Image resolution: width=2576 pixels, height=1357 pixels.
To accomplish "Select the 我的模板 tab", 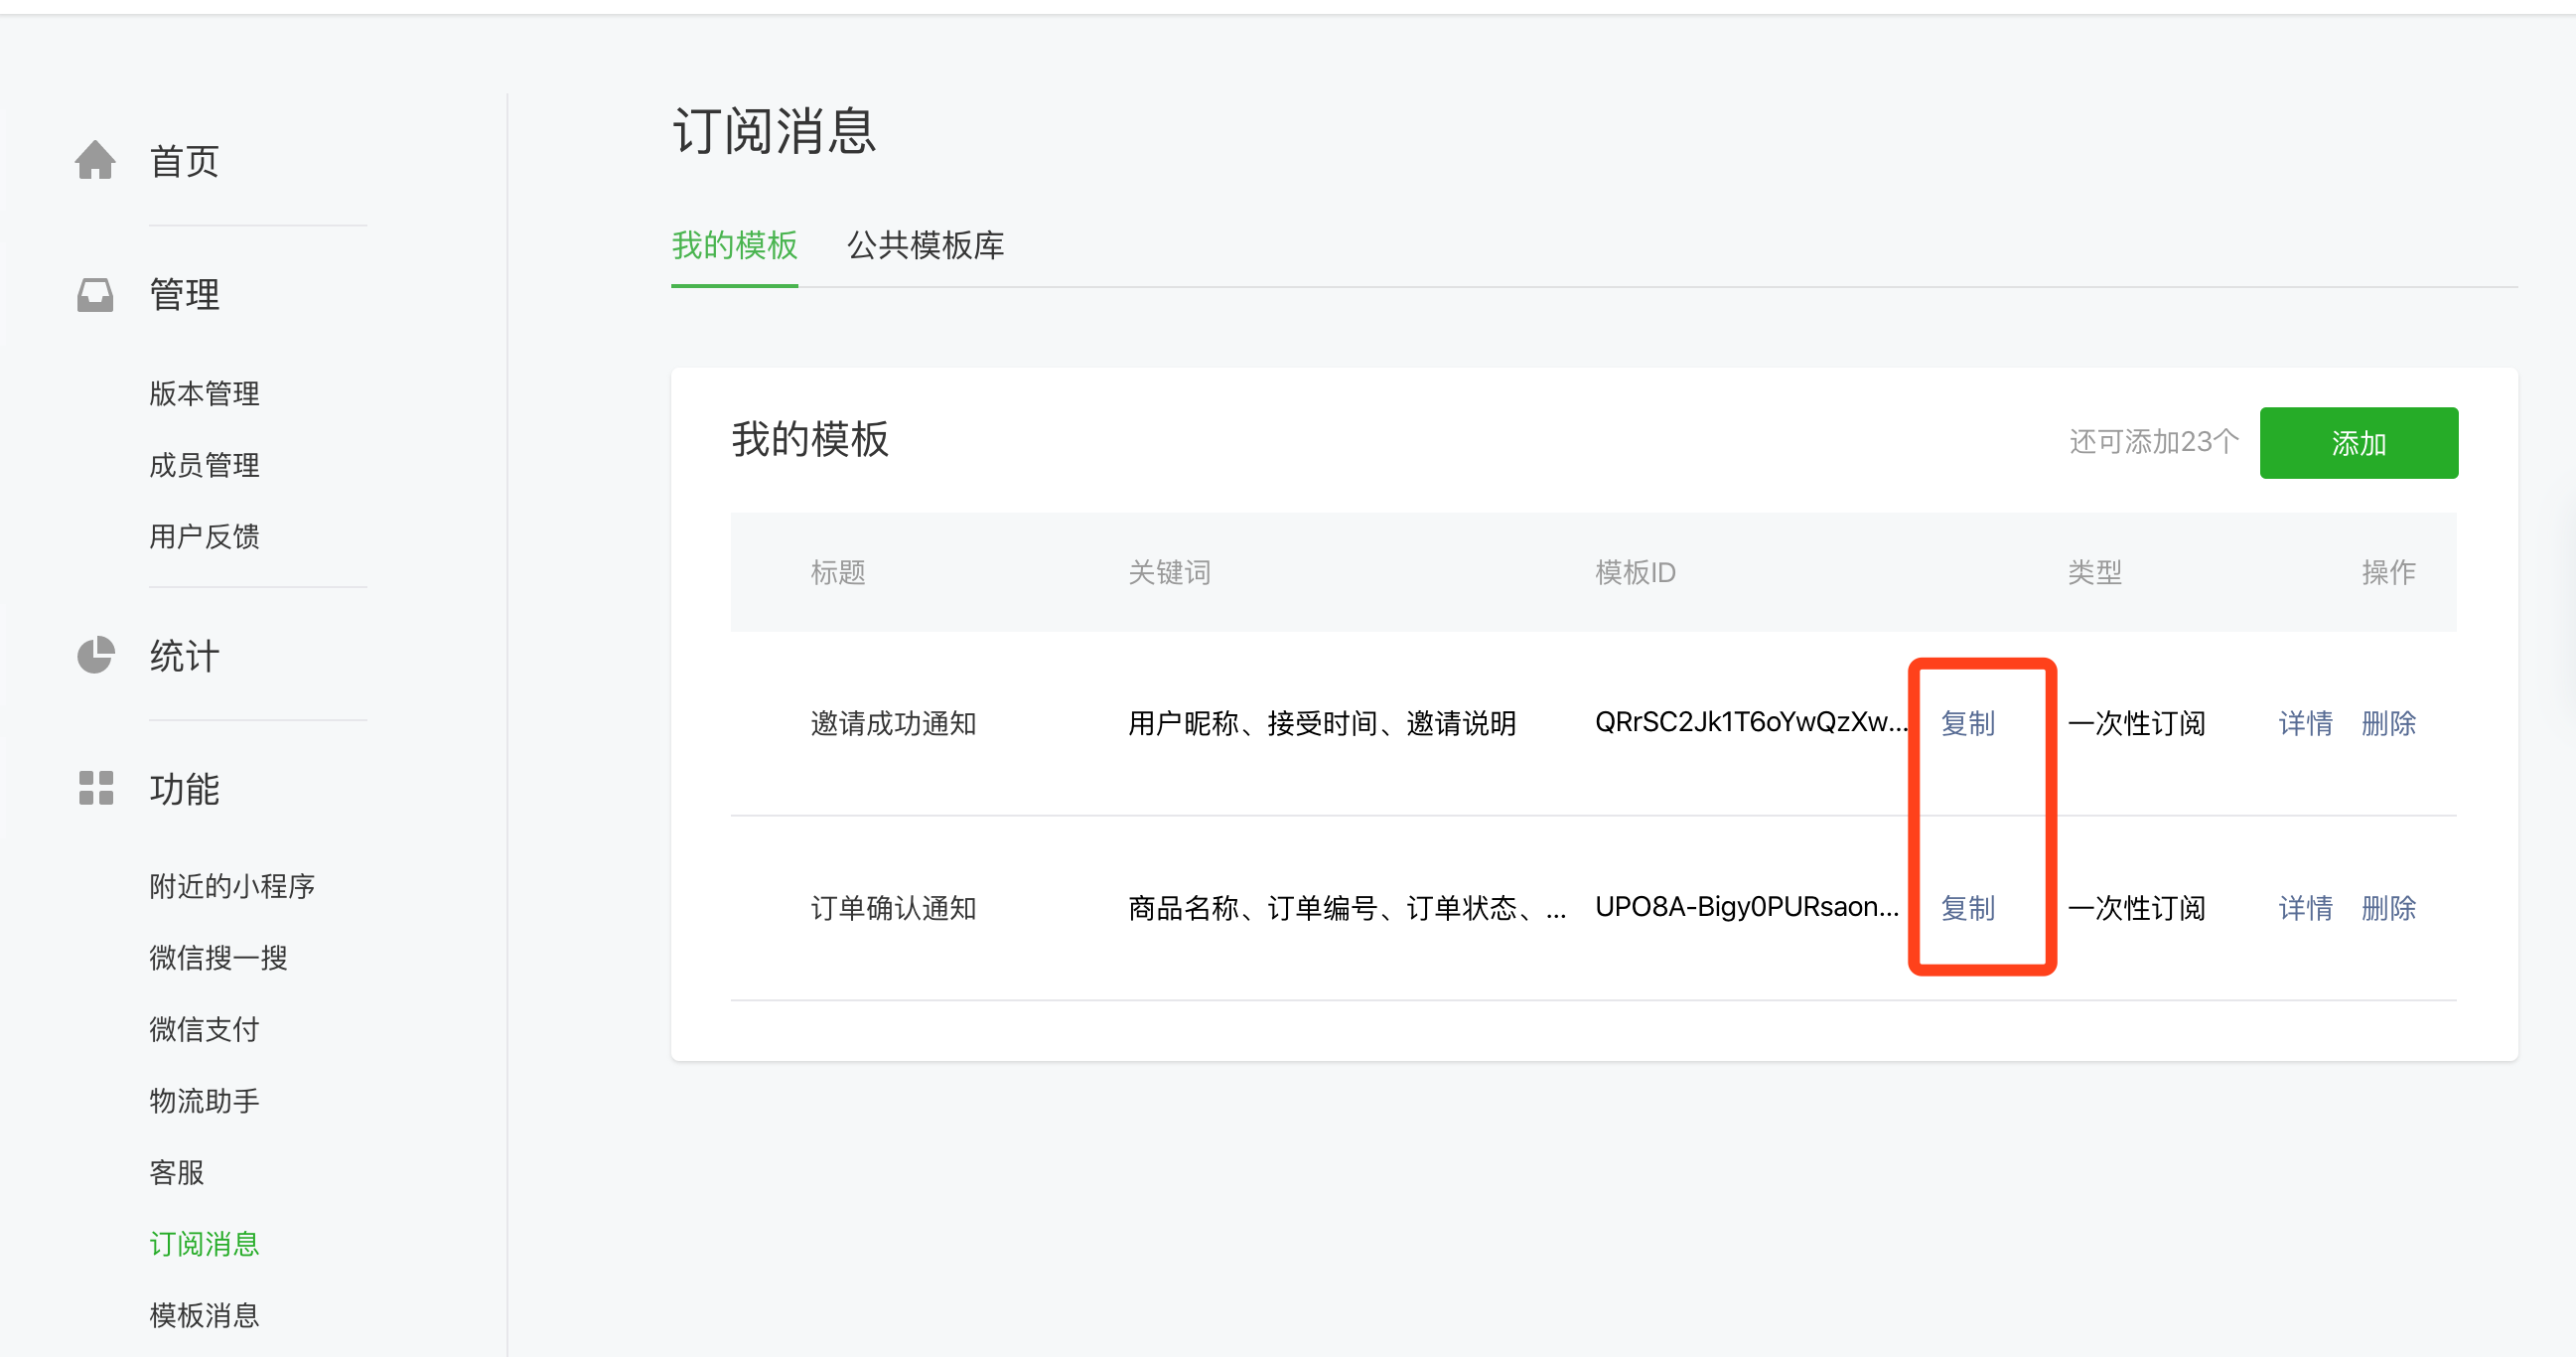I will [734, 245].
